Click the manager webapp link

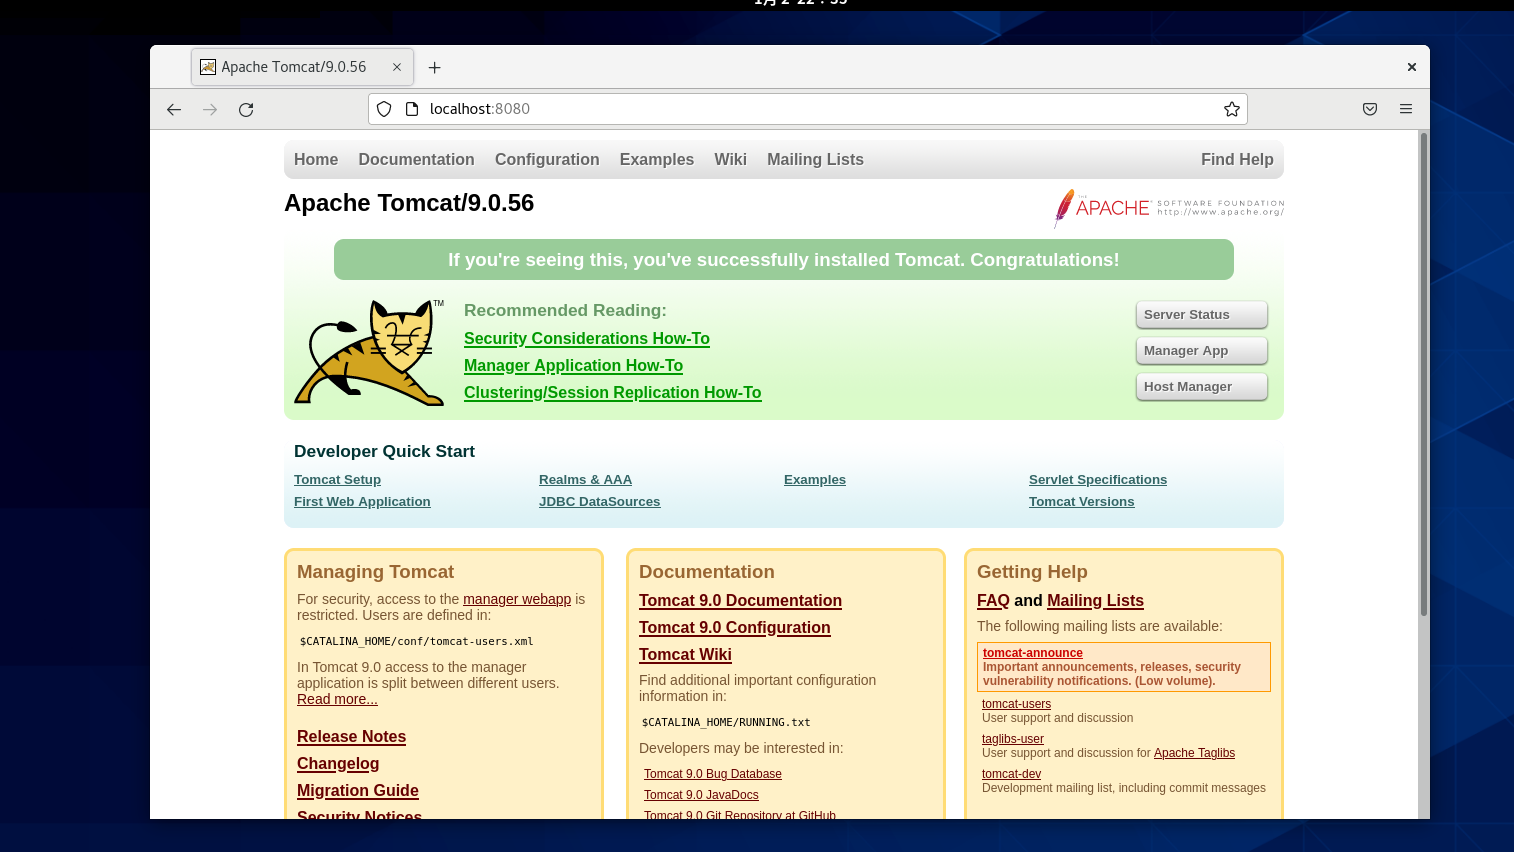(517, 599)
